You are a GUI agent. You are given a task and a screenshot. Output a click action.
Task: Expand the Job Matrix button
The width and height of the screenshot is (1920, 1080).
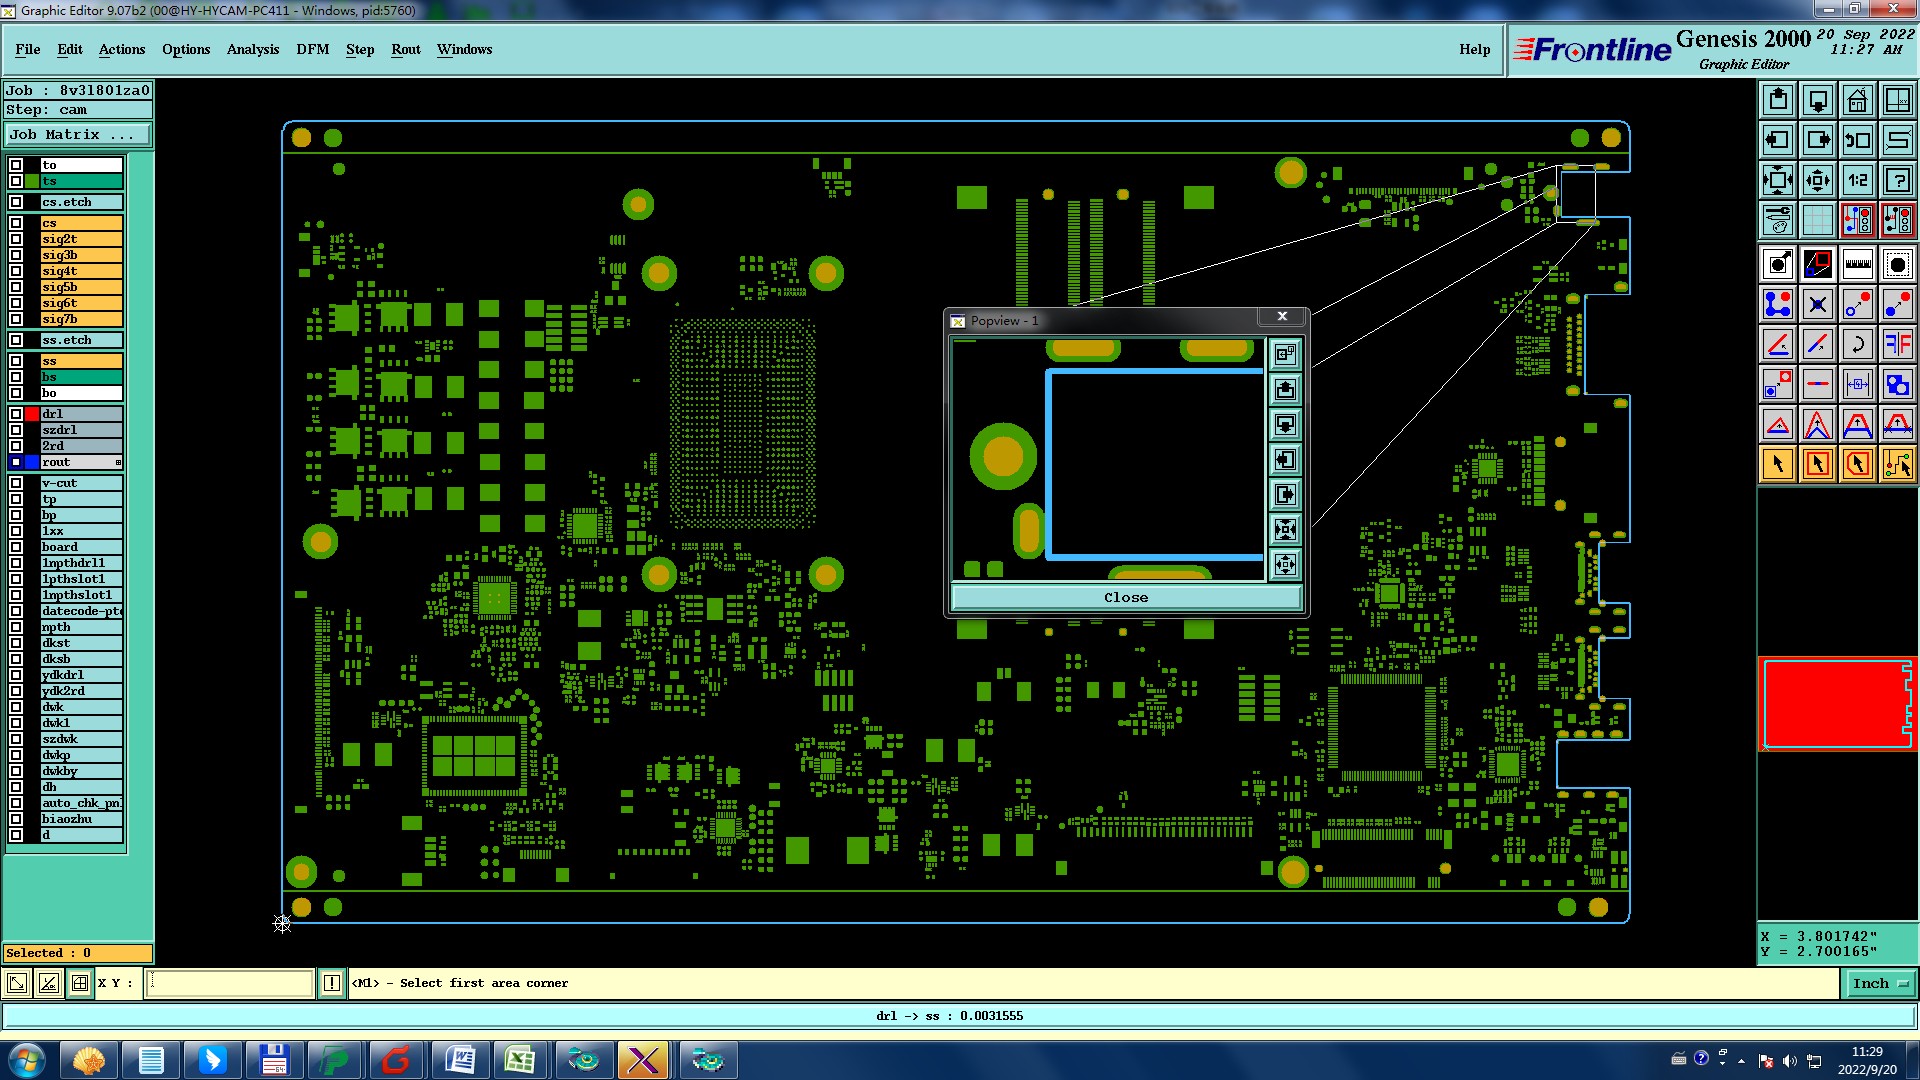click(x=78, y=134)
